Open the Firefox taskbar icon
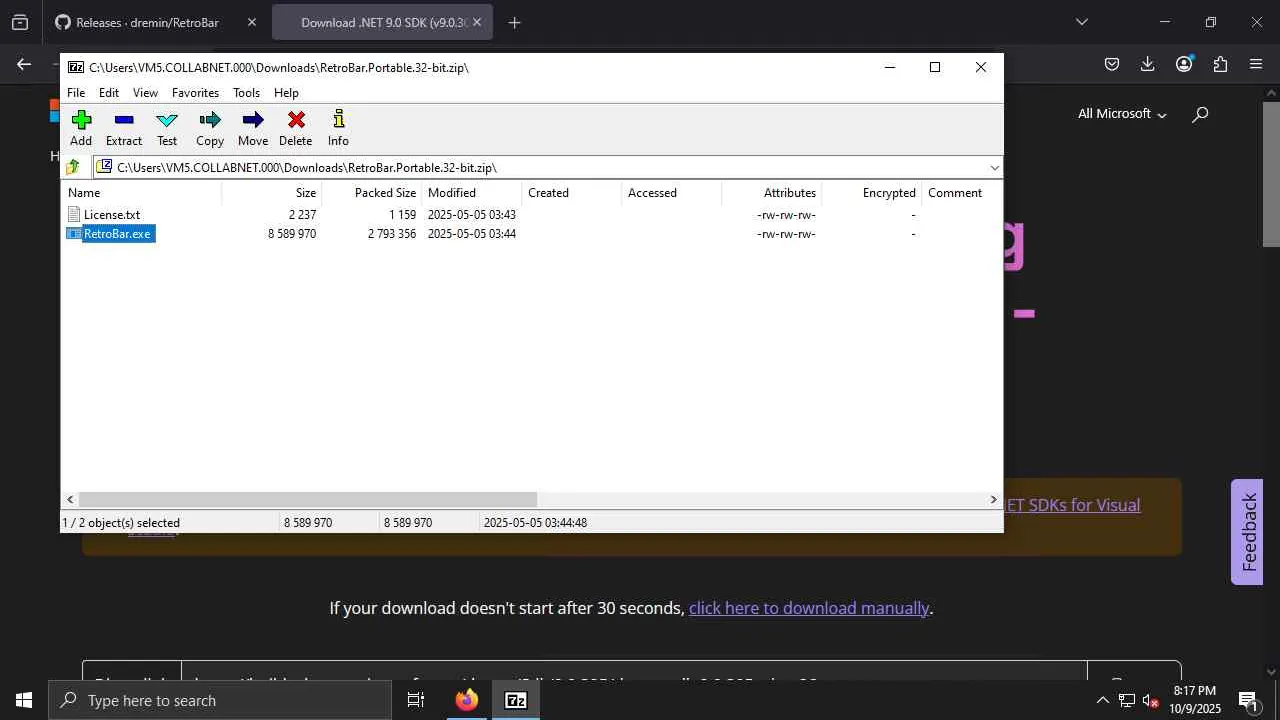The image size is (1280, 720). point(466,700)
